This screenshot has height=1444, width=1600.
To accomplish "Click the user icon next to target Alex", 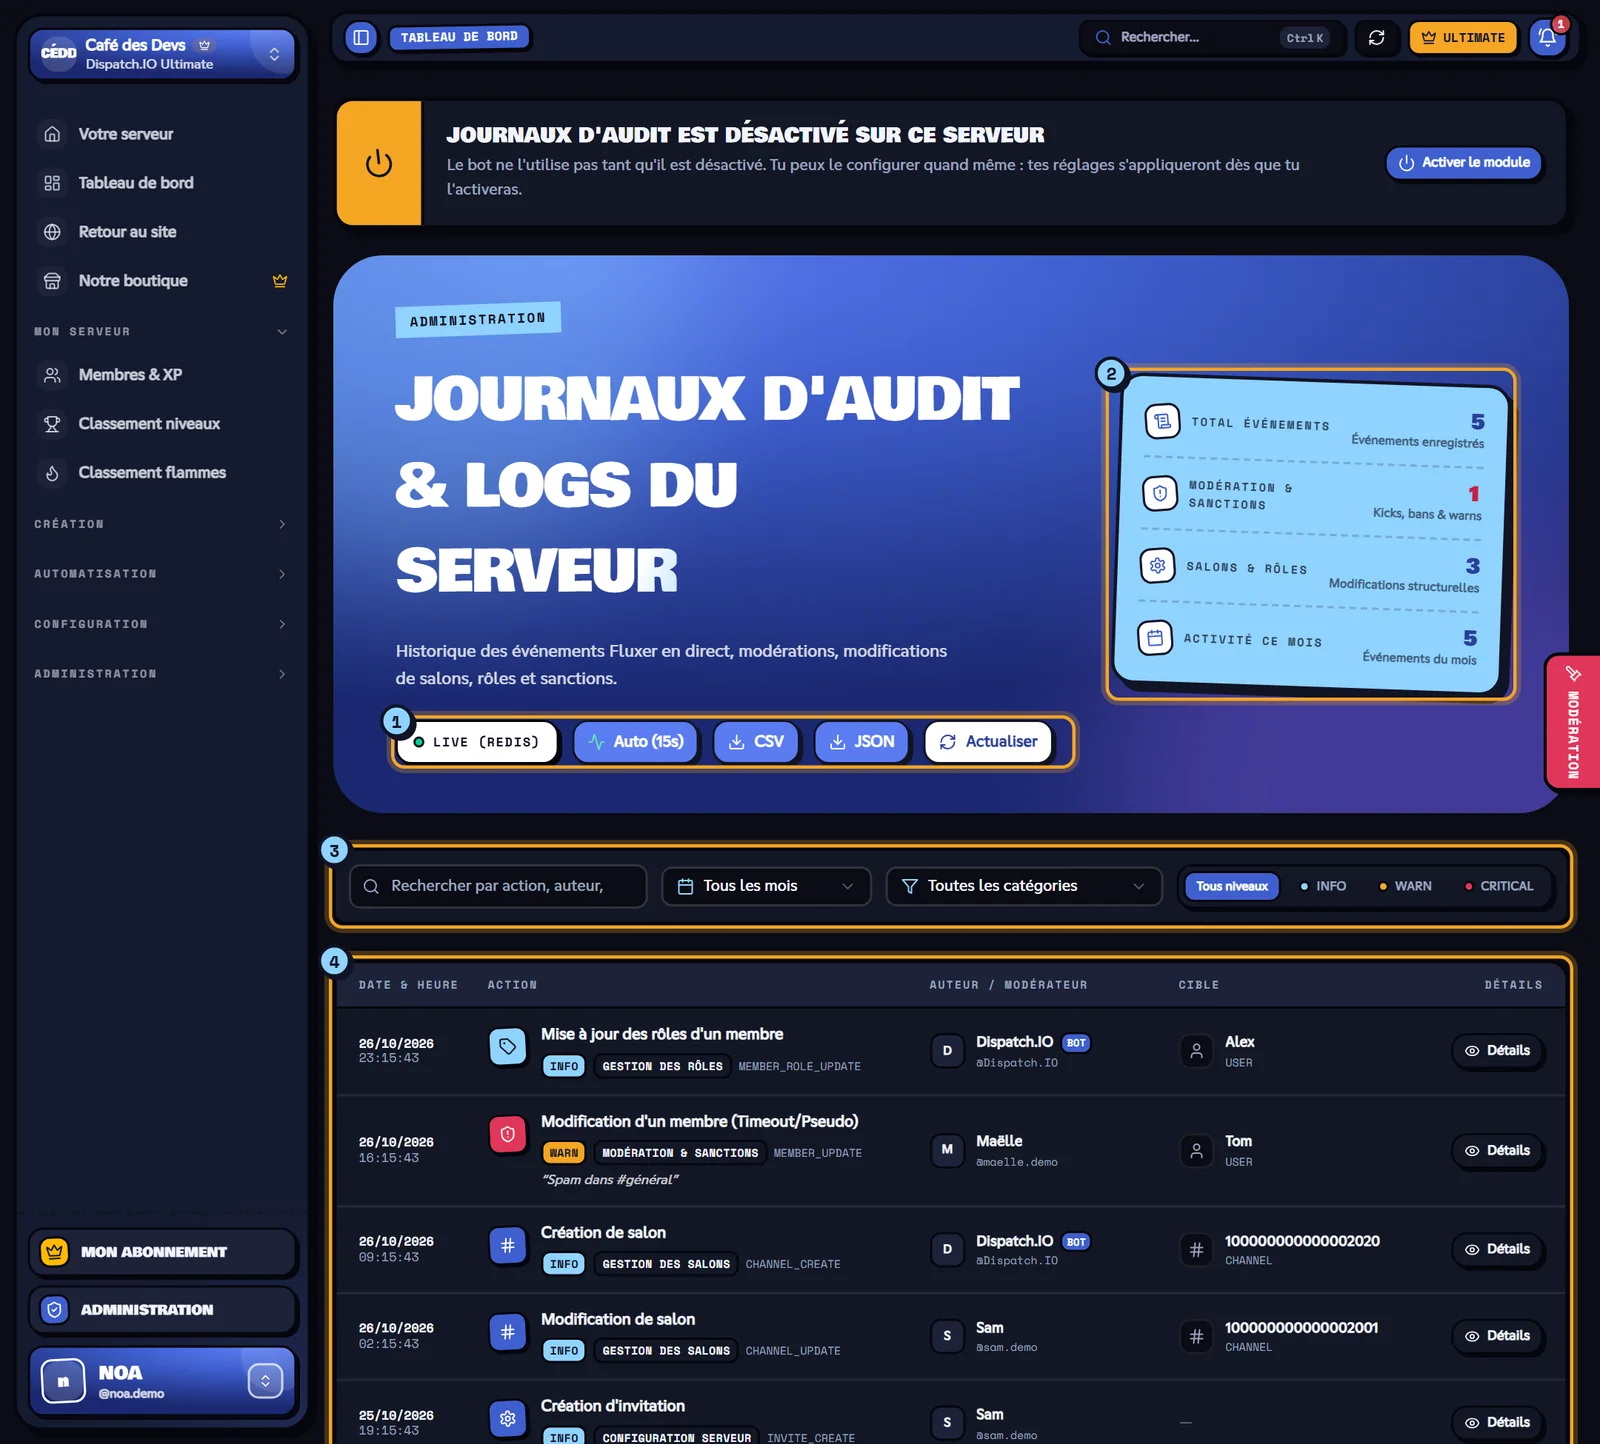I will (1196, 1051).
